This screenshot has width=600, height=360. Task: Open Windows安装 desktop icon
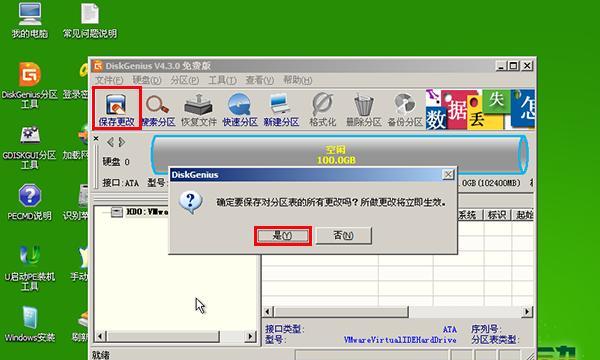pos(29,324)
